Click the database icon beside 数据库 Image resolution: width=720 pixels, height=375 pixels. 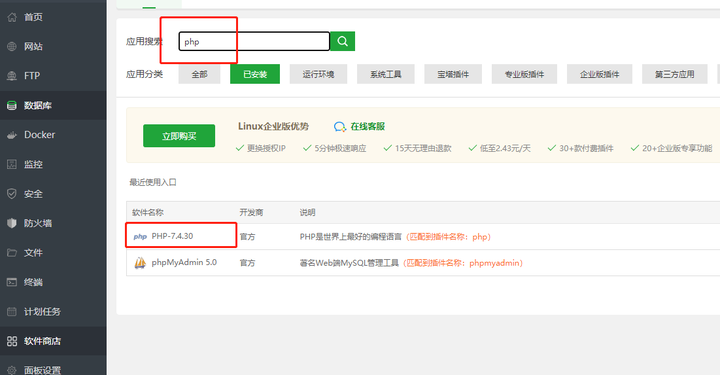[x=12, y=106]
